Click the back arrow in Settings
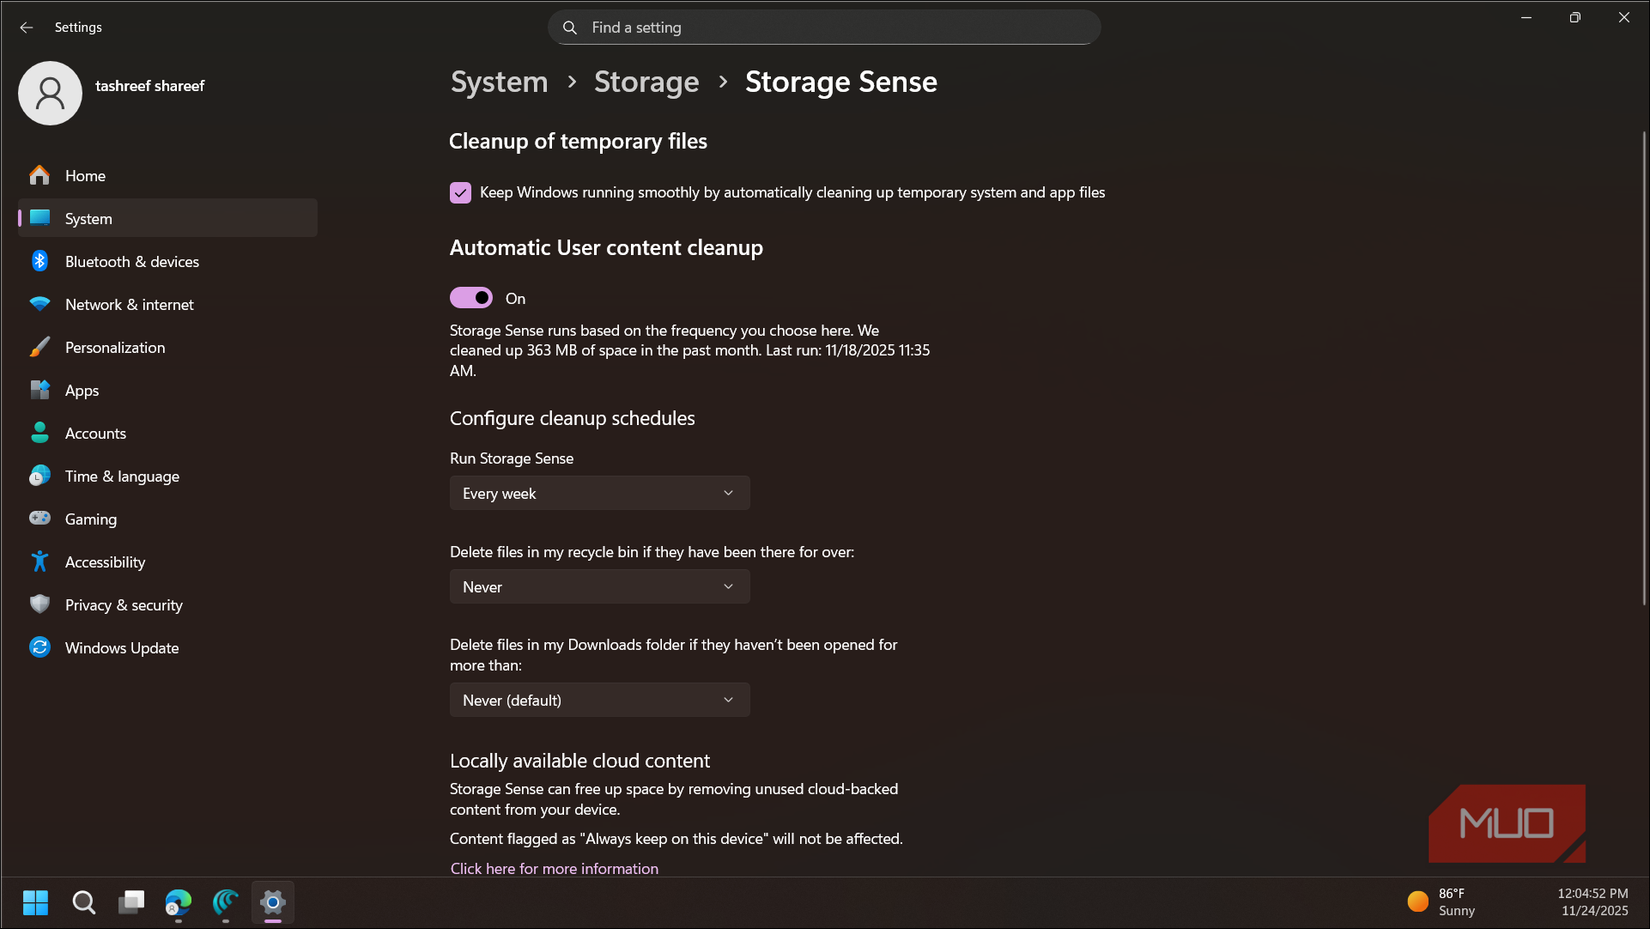Image resolution: width=1650 pixels, height=929 pixels. [26, 27]
